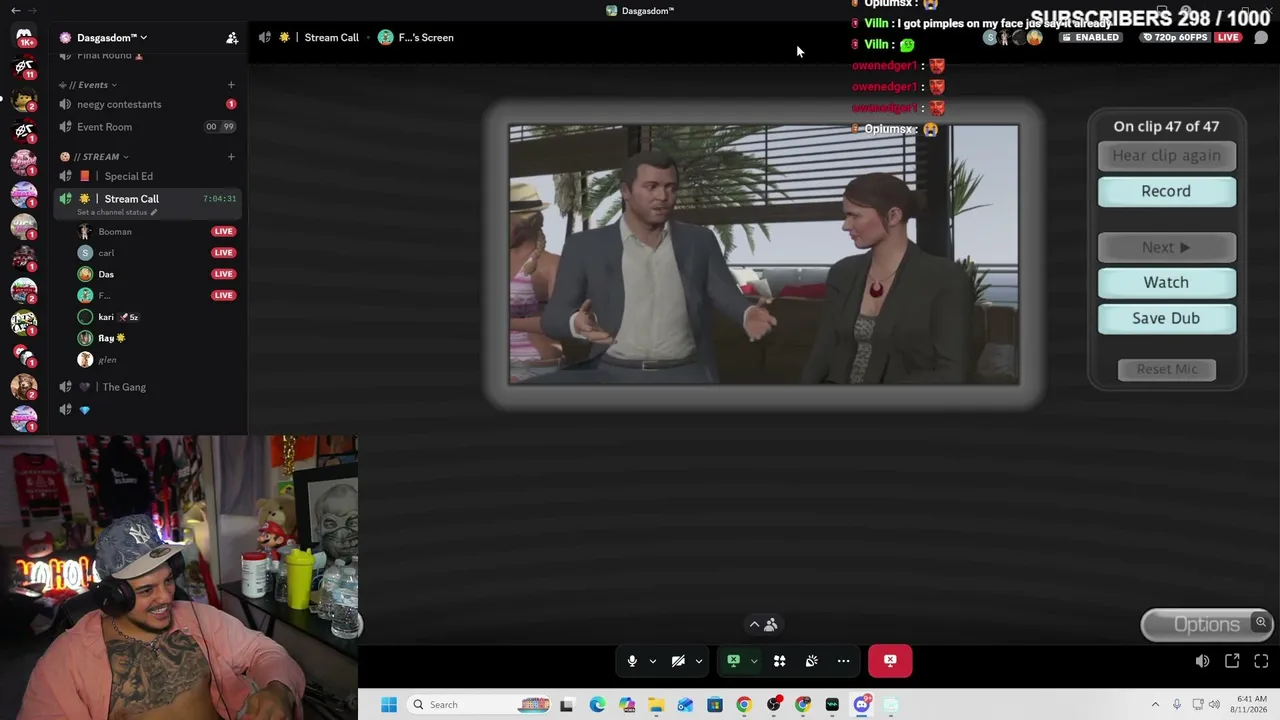Open File Explorer from the taskbar
1280x720 pixels.
(x=656, y=705)
